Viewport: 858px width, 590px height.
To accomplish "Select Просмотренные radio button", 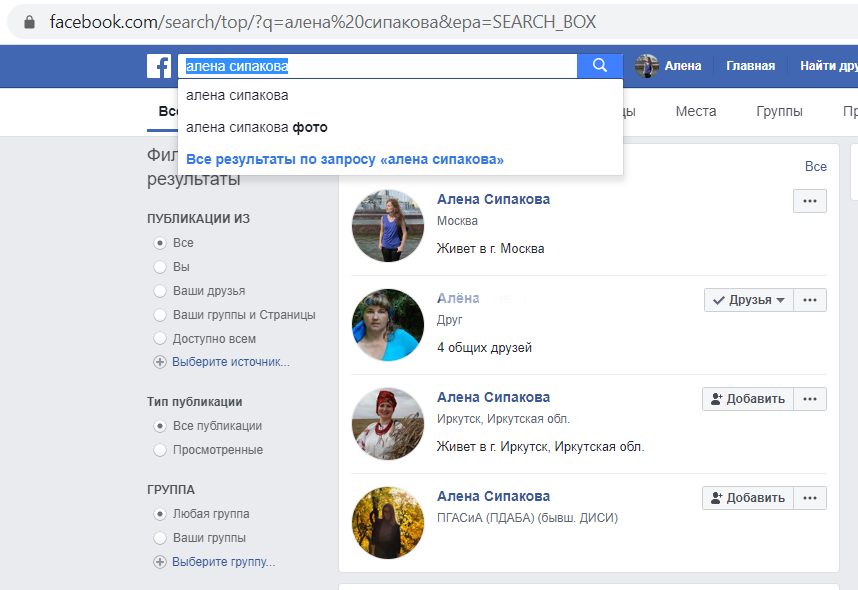I will [x=160, y=450].
